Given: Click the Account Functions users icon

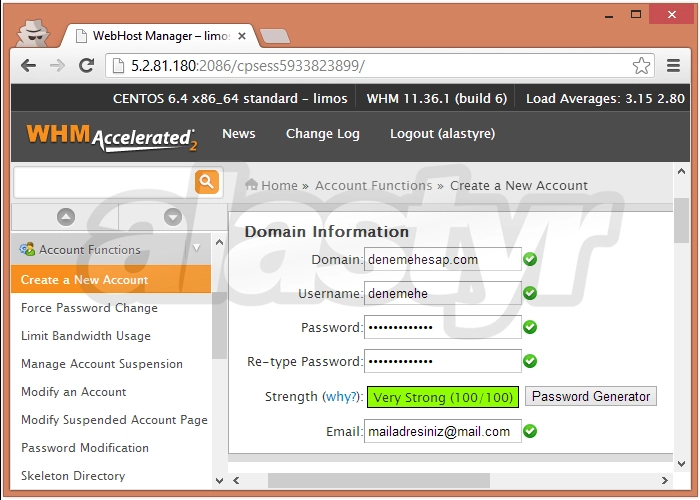Looking at the screenshot, I should click(x=27, y=249).
